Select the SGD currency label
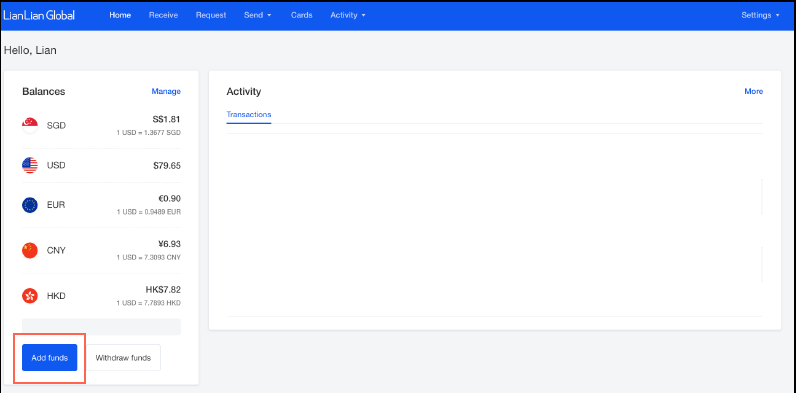Viewport: 799px width, 393px height. tap(56, 125)
